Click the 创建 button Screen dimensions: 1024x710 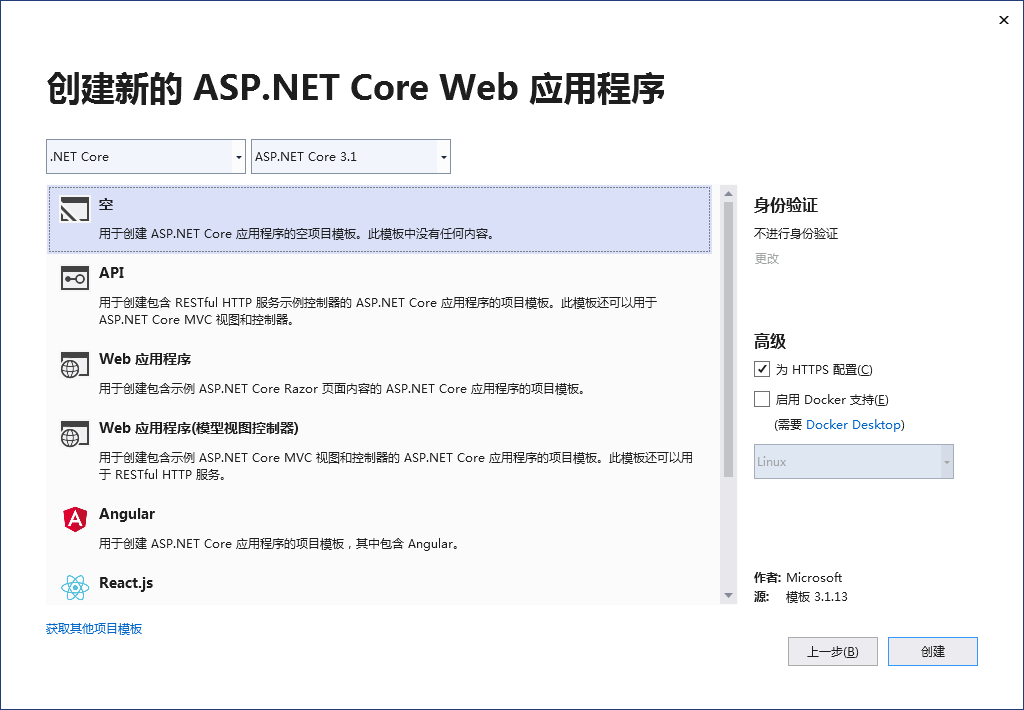coord(933,651)
